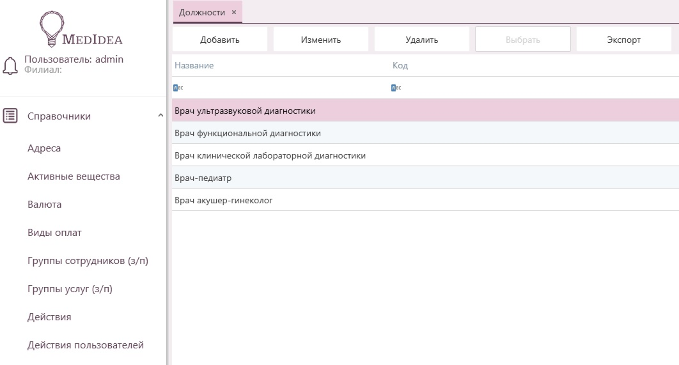Open the Валюта reference
Viewport: 679px width, 365px height.
pos(44,204)
